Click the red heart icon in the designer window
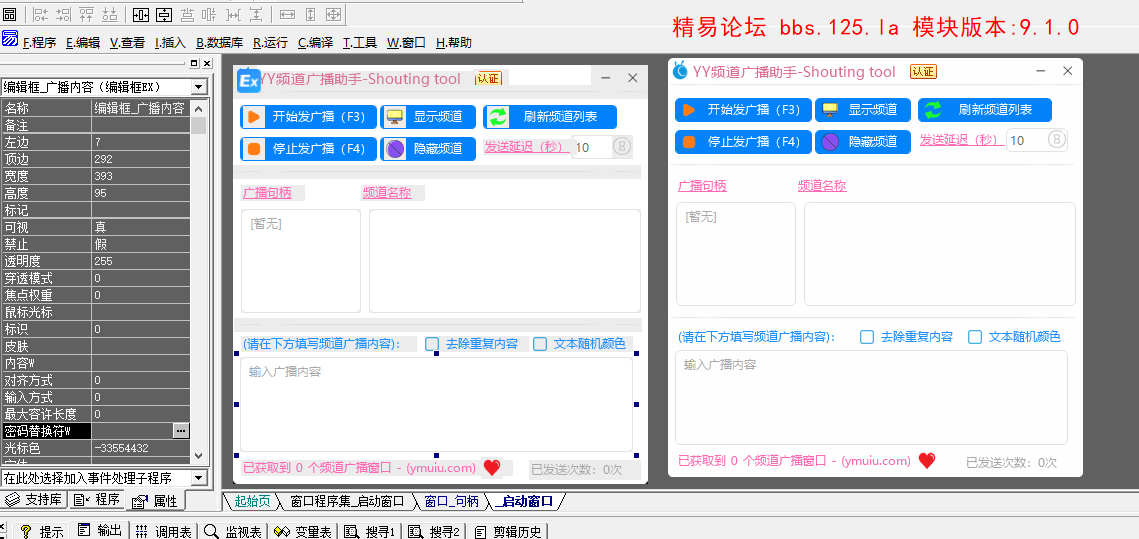This screenshot has width=1139, height=539. pos(492,467)
